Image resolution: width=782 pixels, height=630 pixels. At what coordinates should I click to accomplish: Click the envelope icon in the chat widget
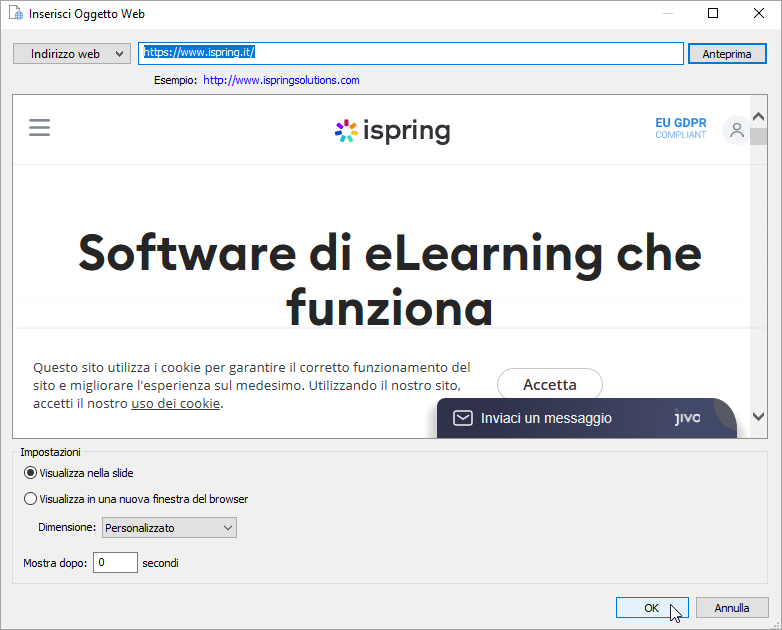[462, 418]
